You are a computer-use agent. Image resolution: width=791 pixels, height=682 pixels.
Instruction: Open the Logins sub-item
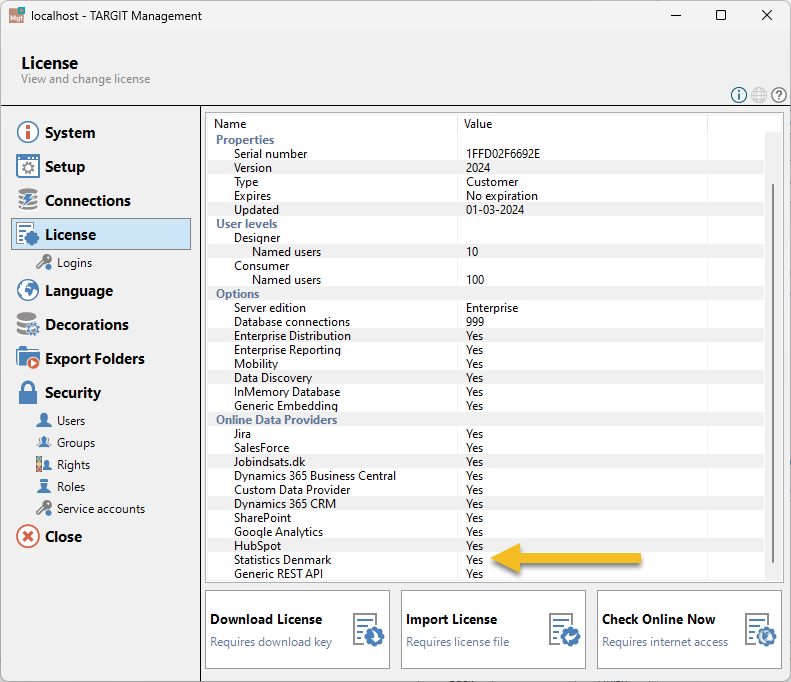[x=74, y=263]
